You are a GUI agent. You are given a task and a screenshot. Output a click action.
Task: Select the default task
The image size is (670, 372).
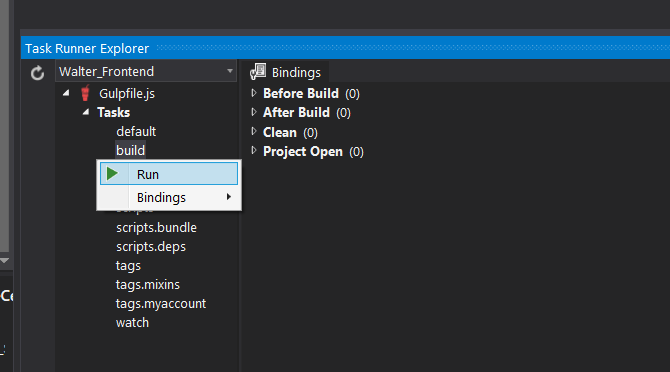[136, 131]
